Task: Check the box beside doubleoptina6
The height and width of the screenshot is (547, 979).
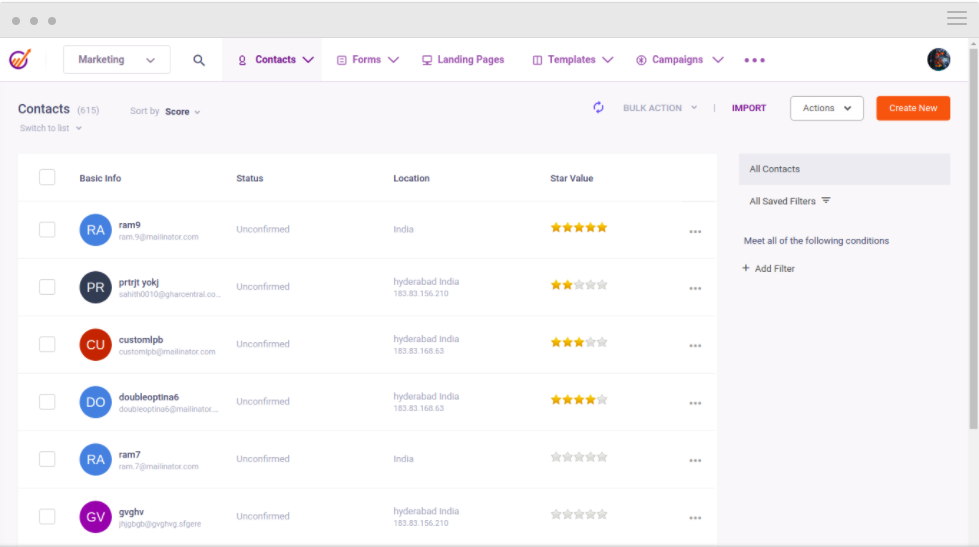Action: pyautogui.click(x=47, y=402)
